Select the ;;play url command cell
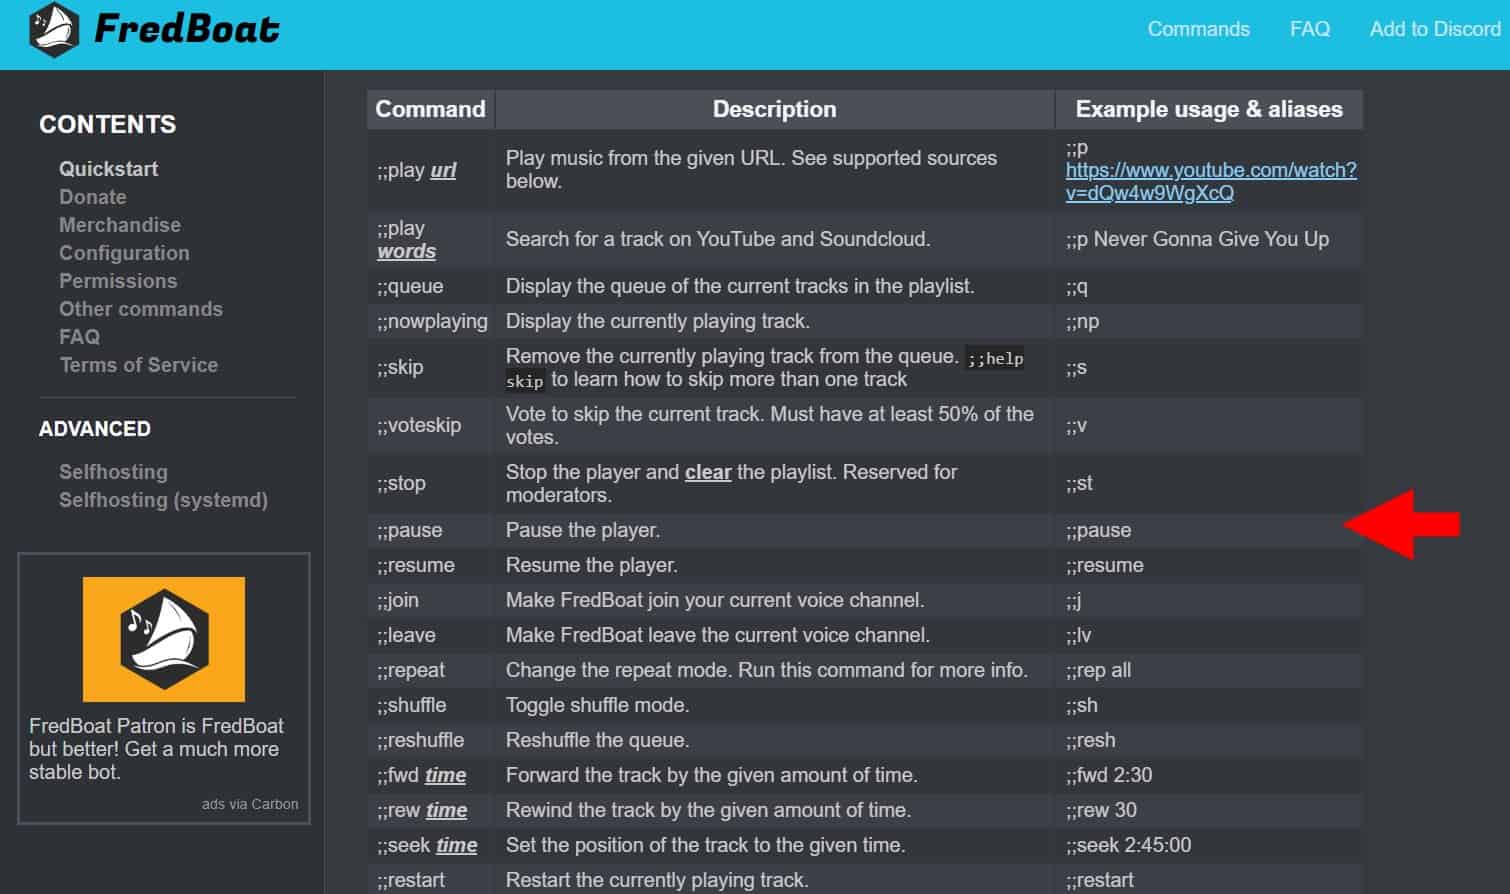This screenshot has width=1510, height=894. coord(431,170)
